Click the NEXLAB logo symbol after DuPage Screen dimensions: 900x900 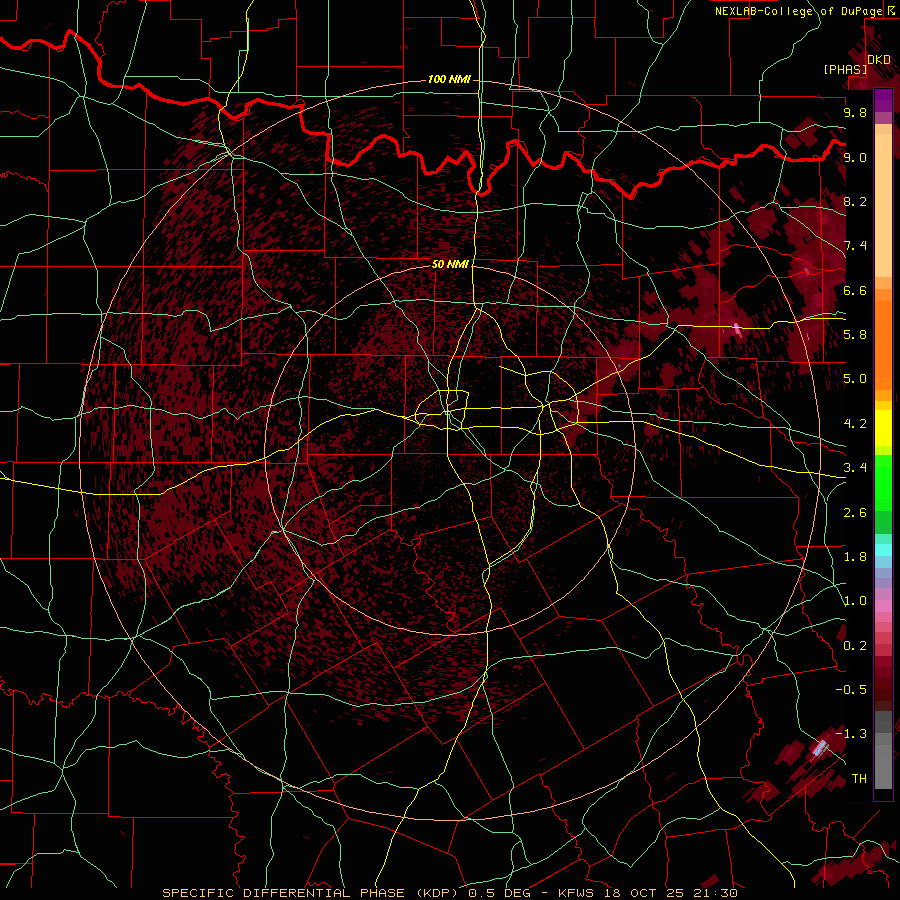[x=891, y=11]
